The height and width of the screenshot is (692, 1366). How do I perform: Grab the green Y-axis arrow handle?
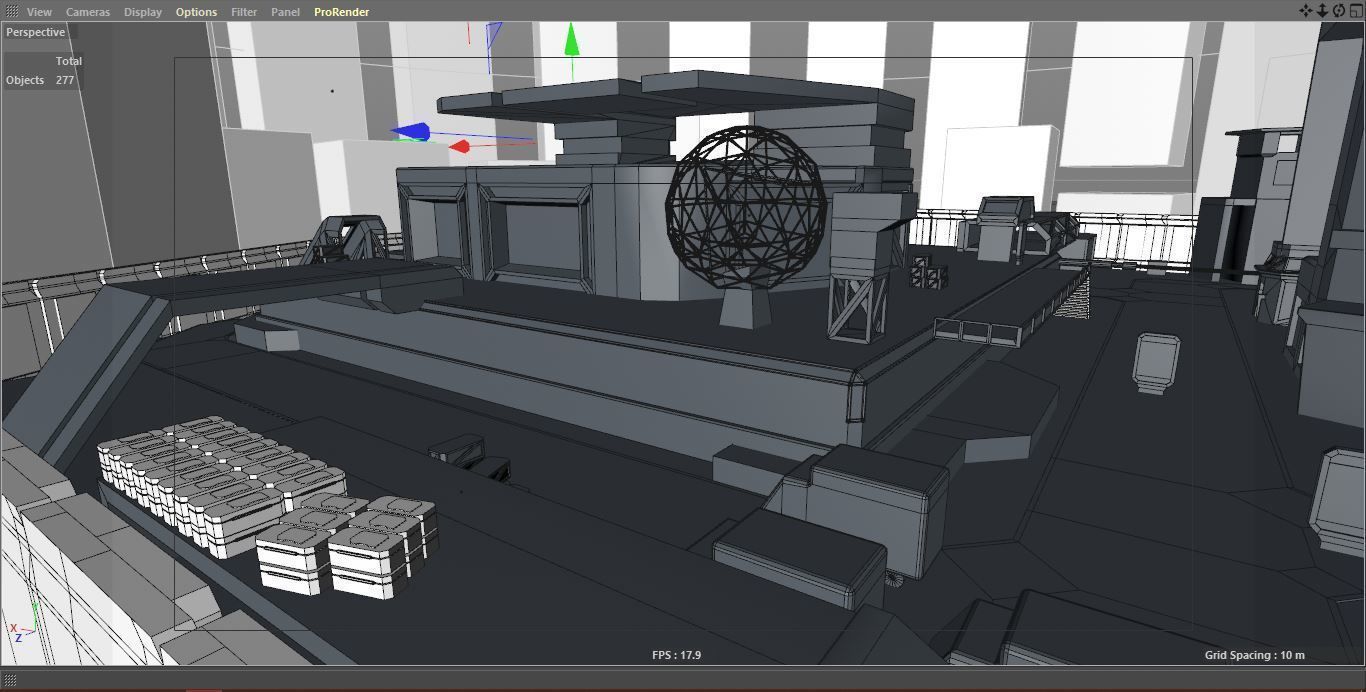[x=571, y=41]
